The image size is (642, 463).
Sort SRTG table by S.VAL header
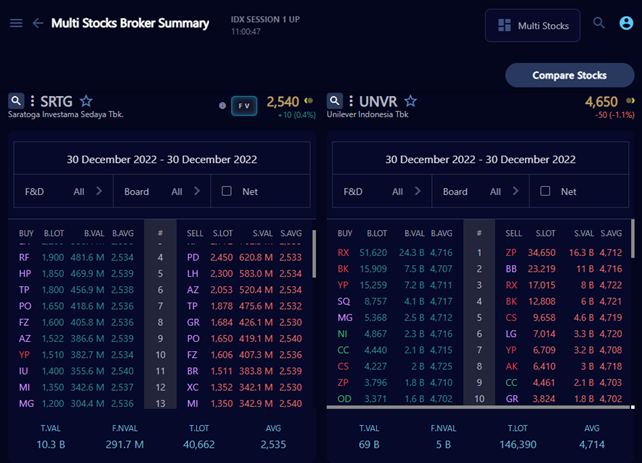click(x=262, y=233)
